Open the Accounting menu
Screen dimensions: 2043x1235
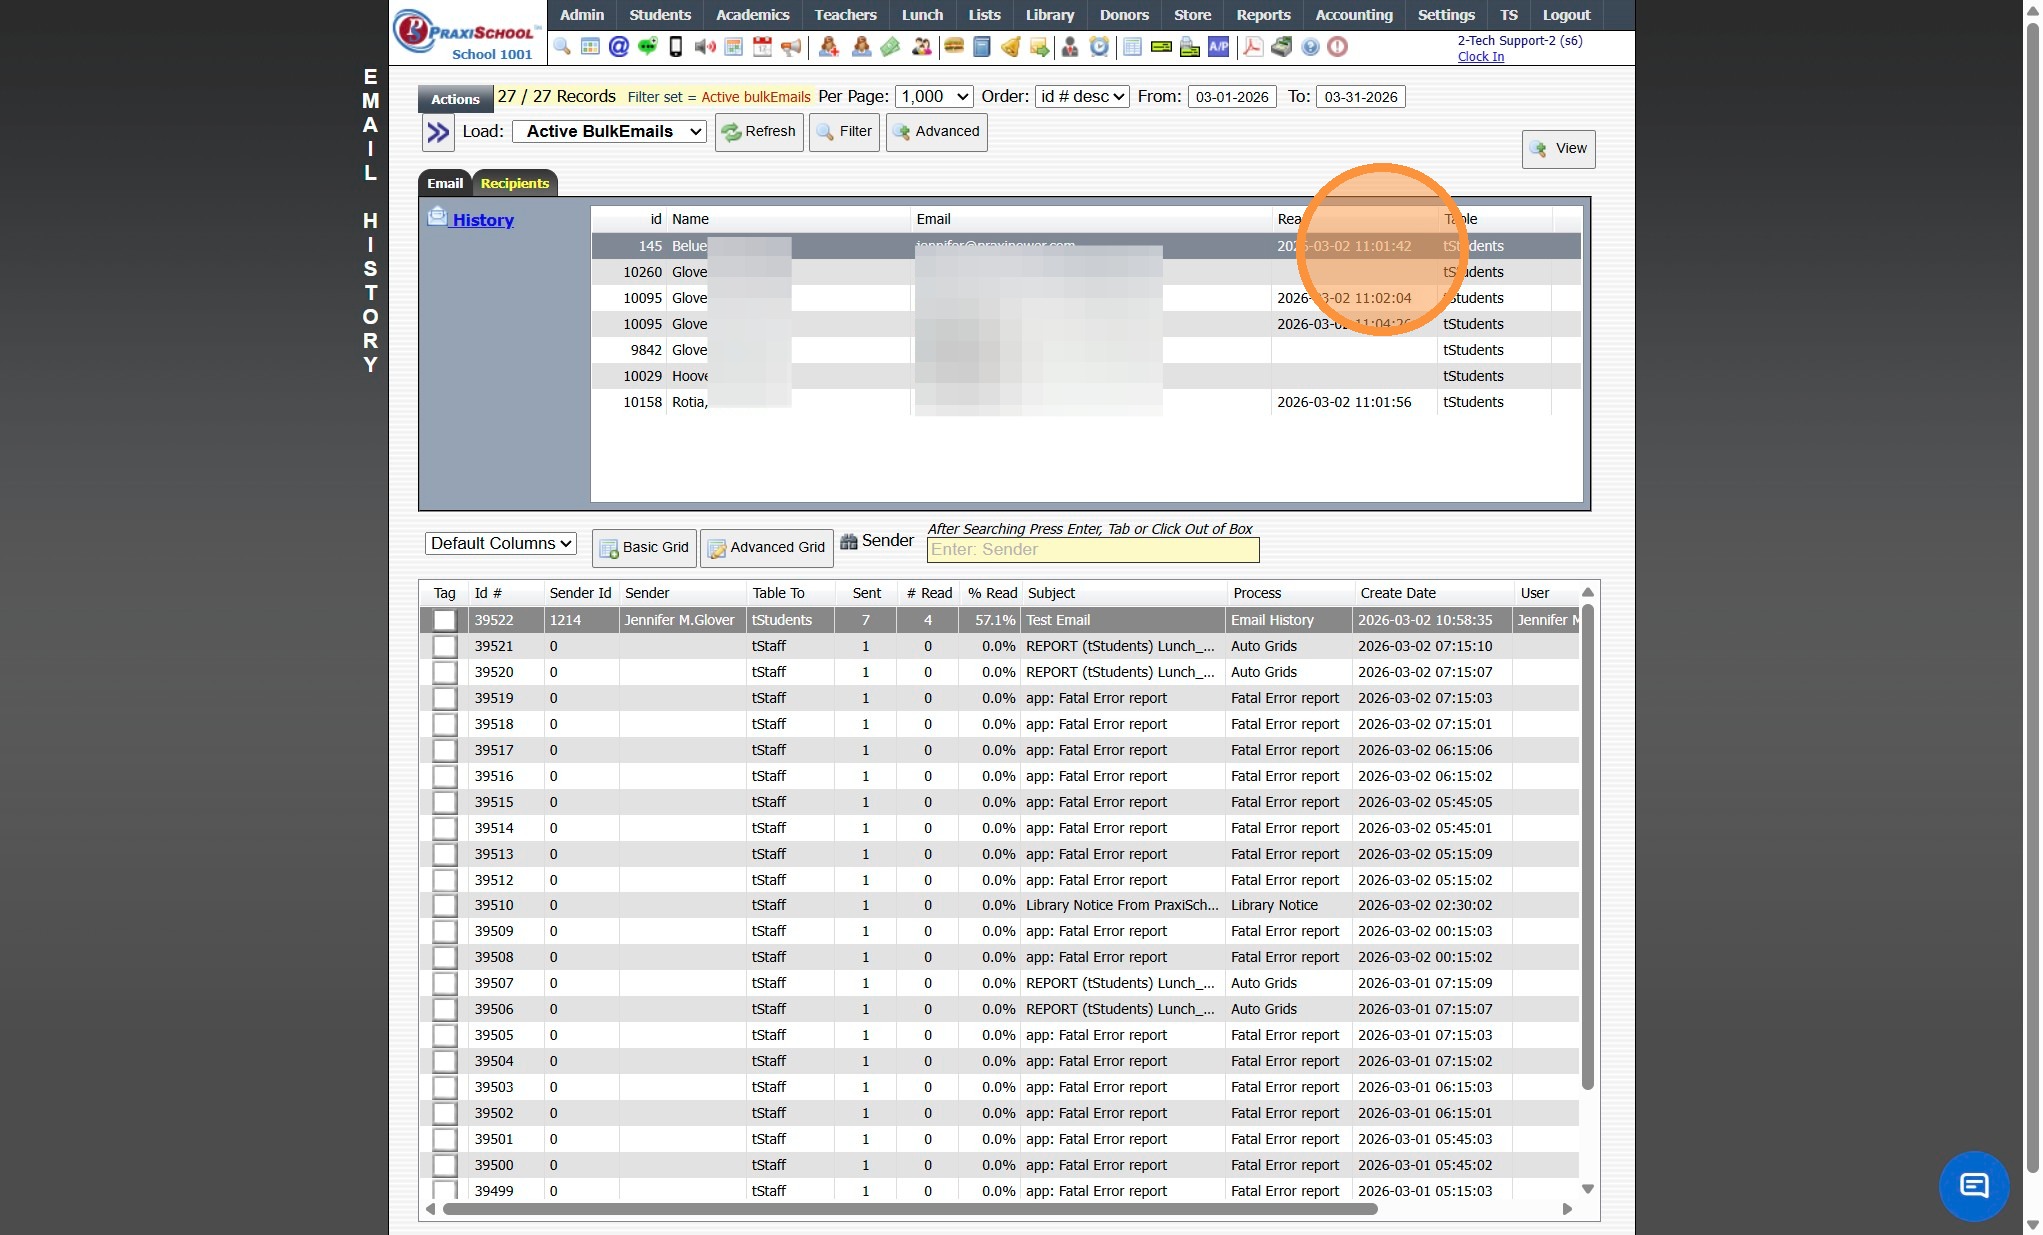click(1353, 15)
